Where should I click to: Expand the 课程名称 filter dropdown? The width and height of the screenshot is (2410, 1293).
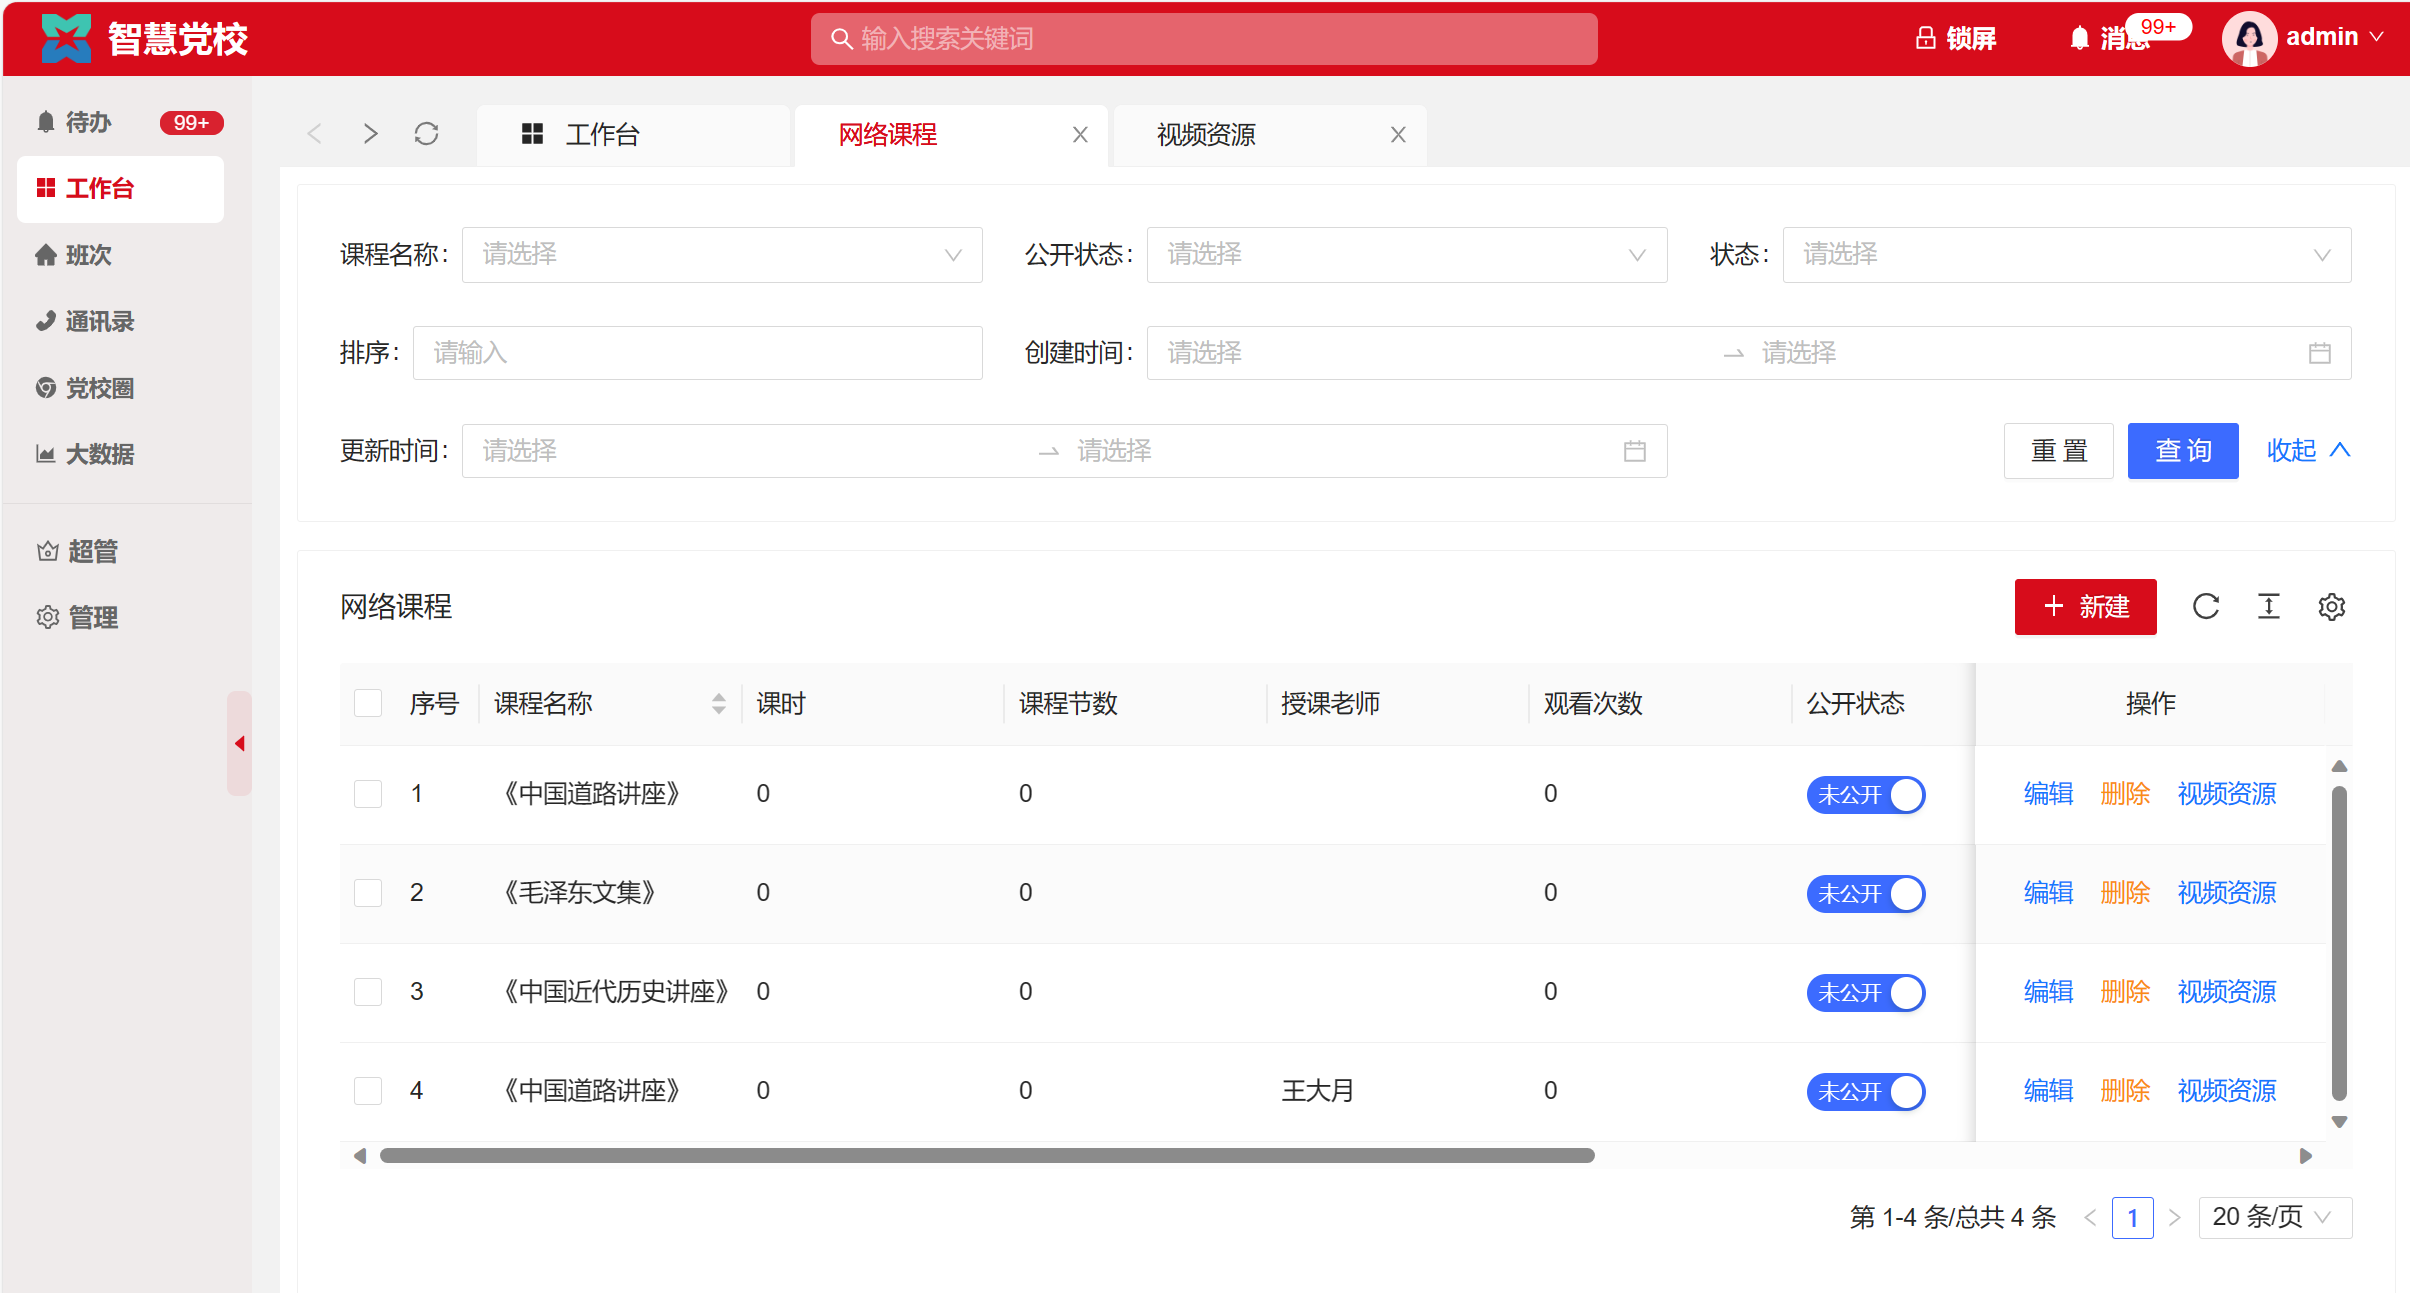(x=721, y=255)
